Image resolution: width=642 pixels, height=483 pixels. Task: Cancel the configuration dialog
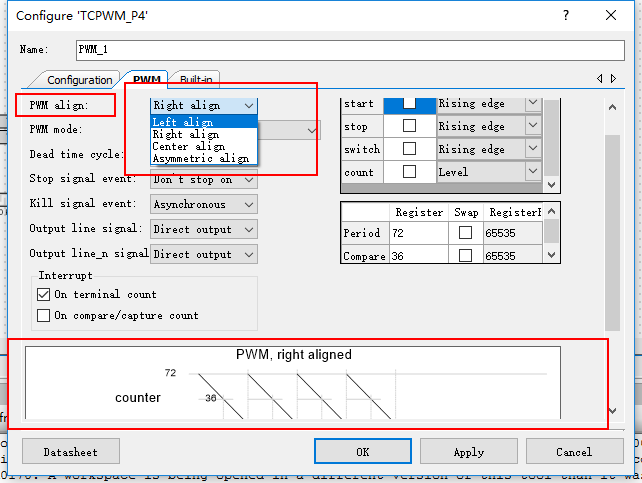pyautogui.click(x=574, y=452)
